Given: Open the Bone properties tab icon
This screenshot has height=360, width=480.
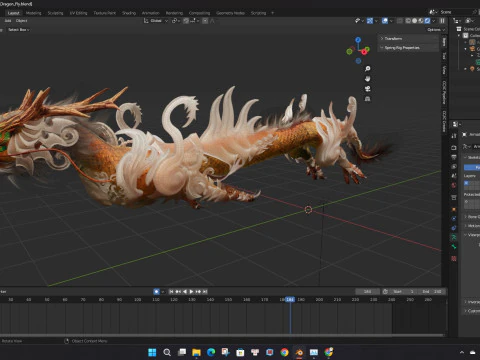Looking at the screenshot, I should click(454, 247).
